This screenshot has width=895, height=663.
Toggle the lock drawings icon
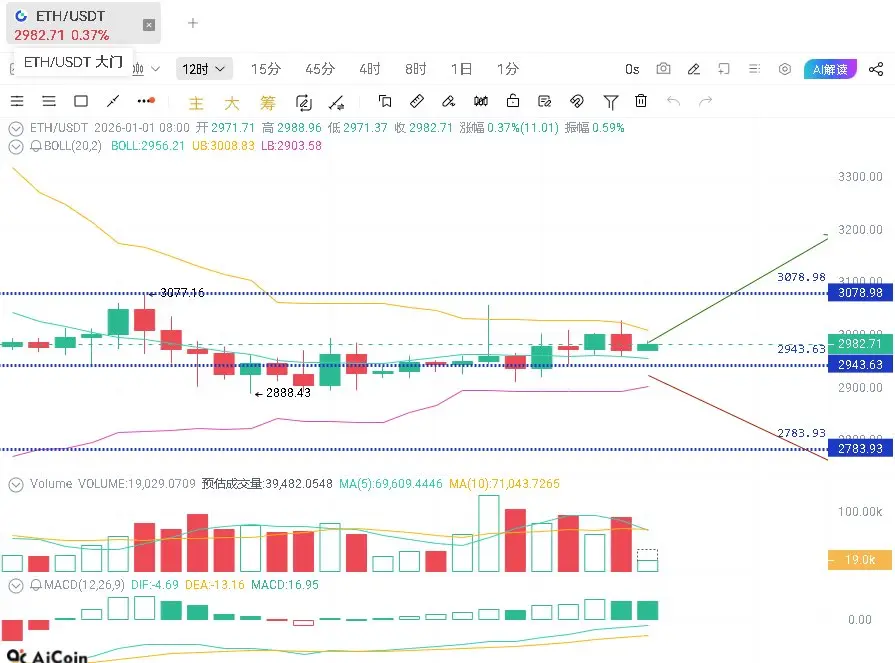(x=513, y=100)
